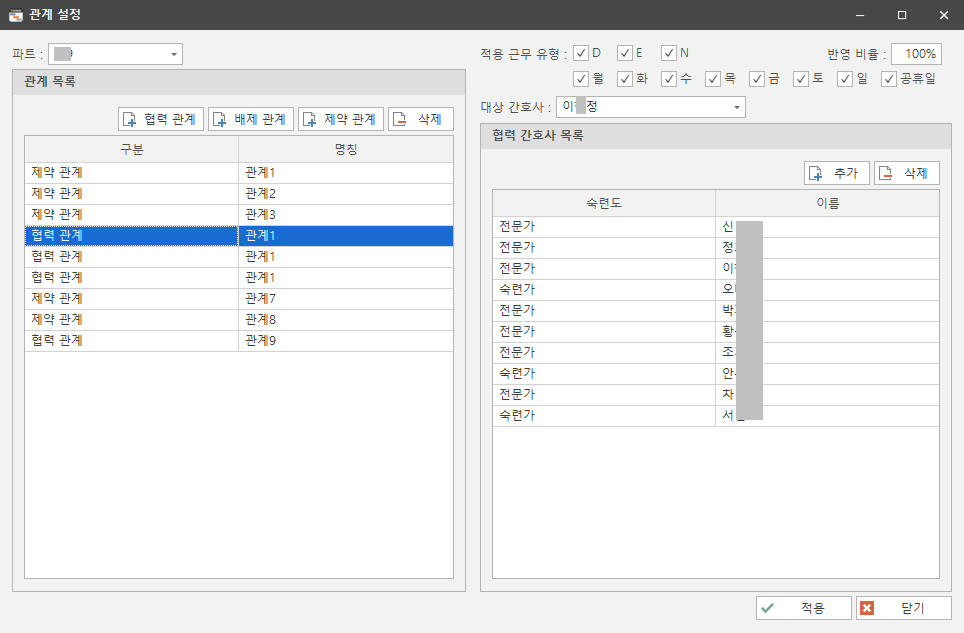
Task: Click the 제약 관계 add button
Action: pos(341,119)
